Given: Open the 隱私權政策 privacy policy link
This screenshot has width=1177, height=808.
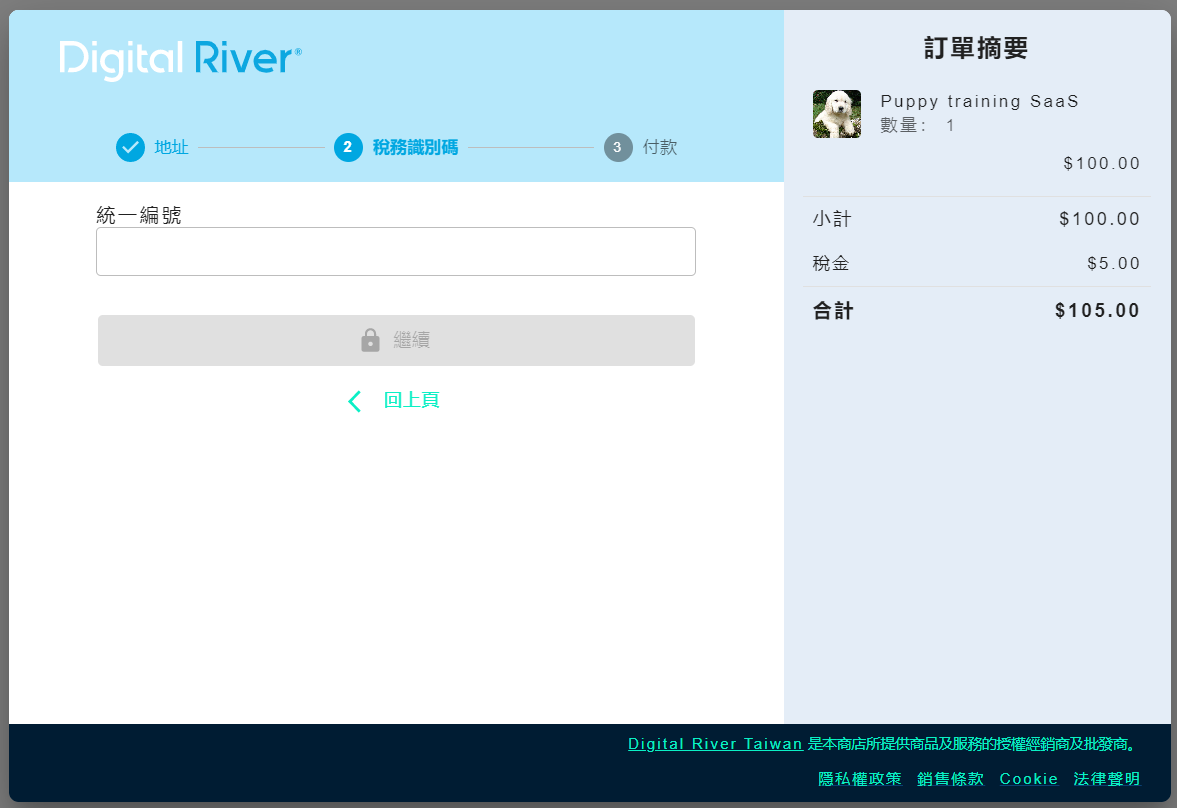Looking at the screenshot, I should [x=860, y=778].
